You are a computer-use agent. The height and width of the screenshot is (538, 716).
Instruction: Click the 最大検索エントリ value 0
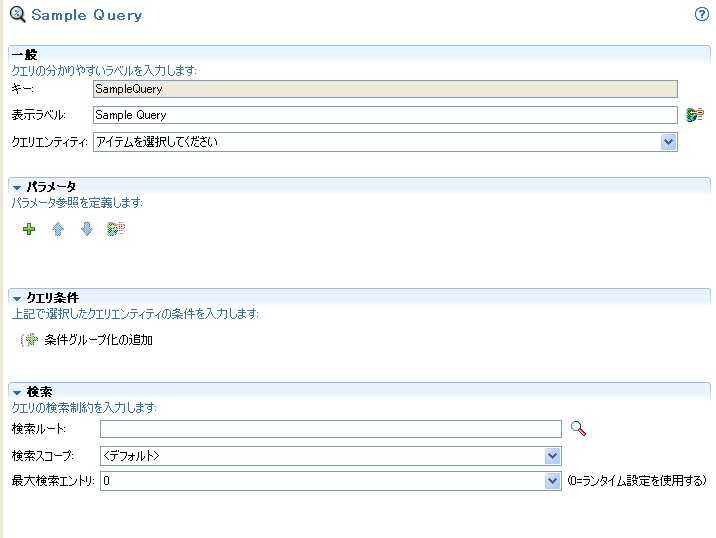(x=106, y=481)
